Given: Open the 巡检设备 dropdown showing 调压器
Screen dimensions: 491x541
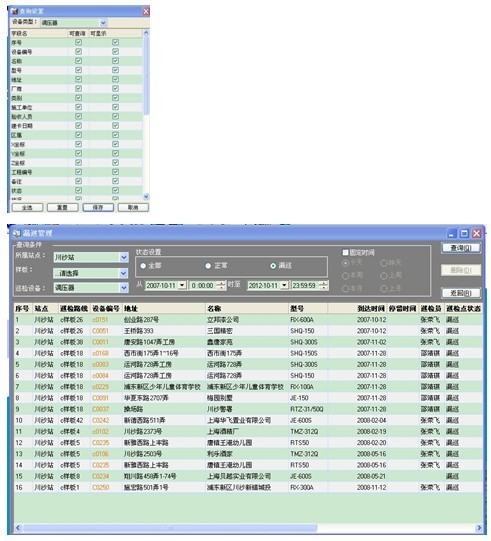Looking at the screenshot, I should (x=124, y=287).
